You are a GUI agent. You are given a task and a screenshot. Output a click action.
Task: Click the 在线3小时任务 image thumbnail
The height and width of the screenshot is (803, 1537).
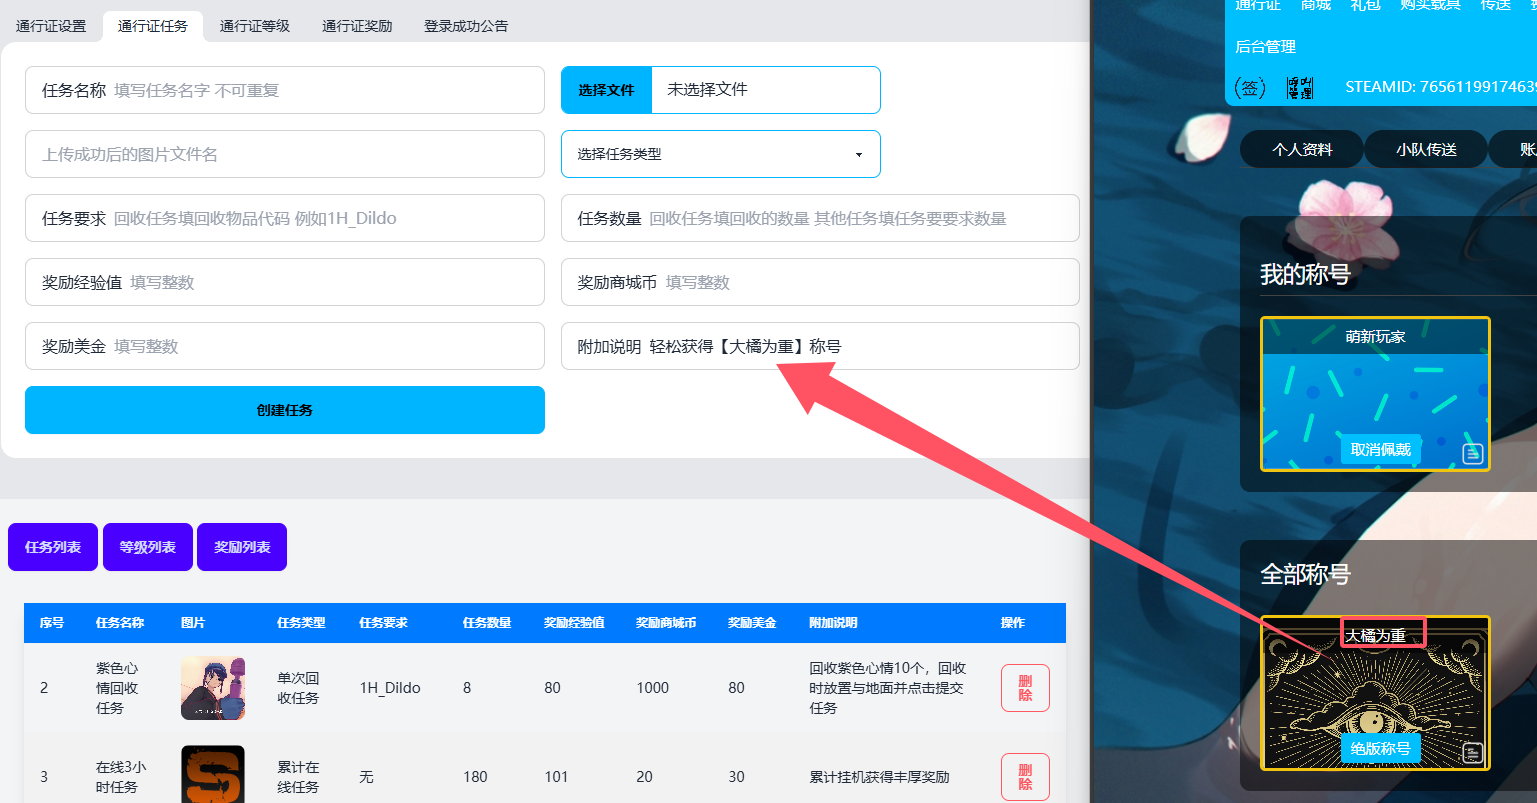tap(213, 775)
